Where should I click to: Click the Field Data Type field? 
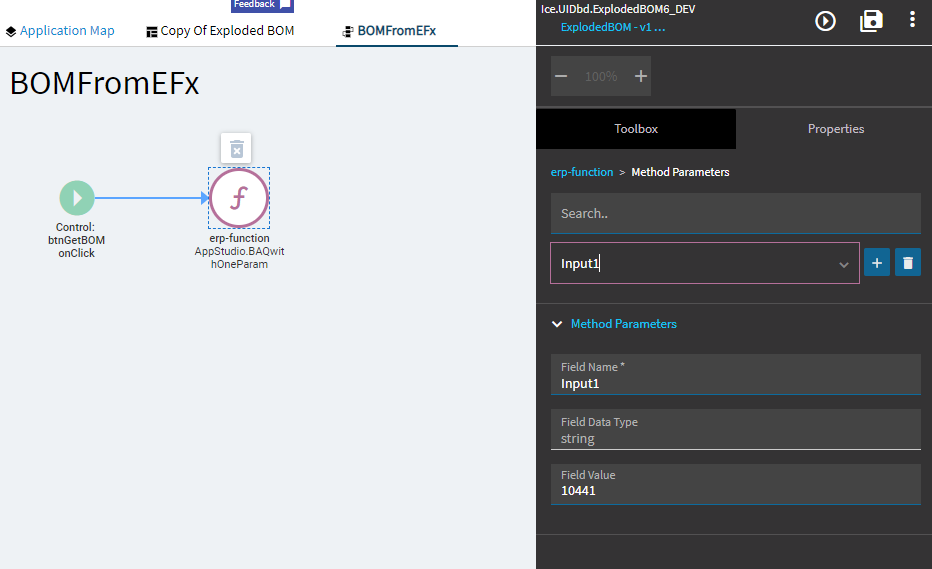coord(735,429)
